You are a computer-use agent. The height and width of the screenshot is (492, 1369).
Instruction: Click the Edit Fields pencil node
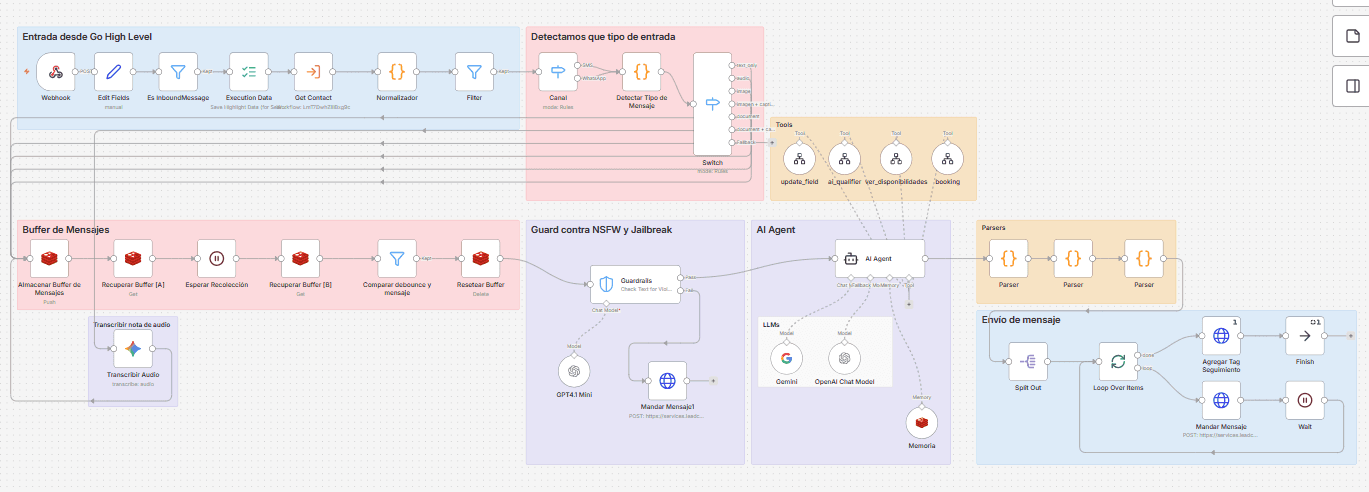click(113, 72)
